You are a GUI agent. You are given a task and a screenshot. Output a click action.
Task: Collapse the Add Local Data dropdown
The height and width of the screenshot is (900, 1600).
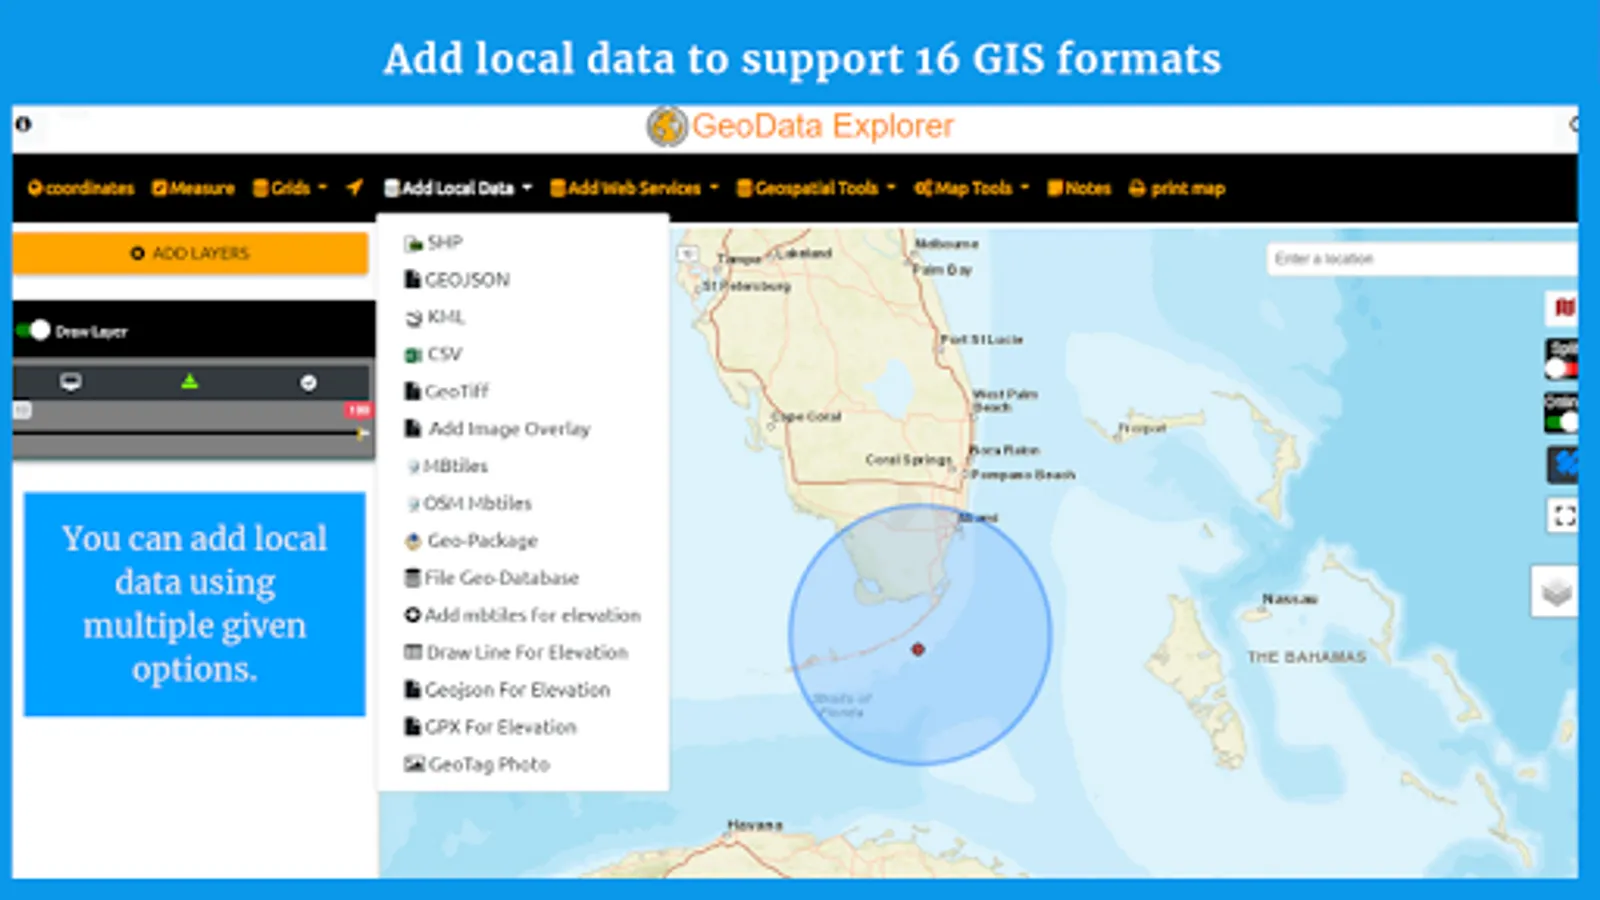[x=458, y=188]
